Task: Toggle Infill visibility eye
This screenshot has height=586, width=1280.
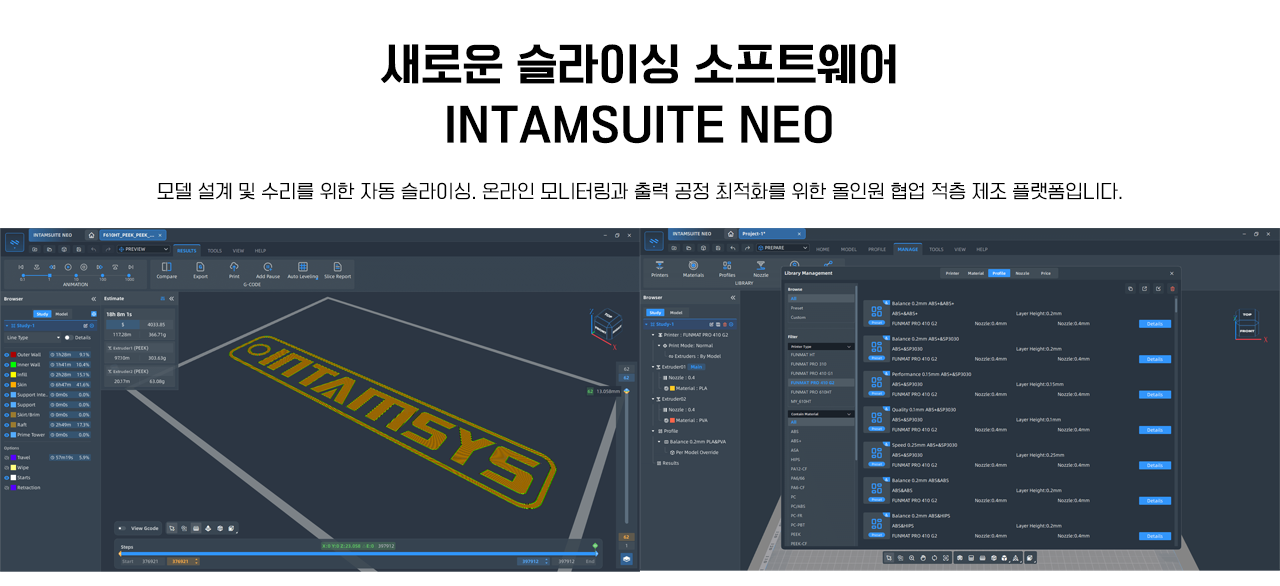Action: click(6, 375)
